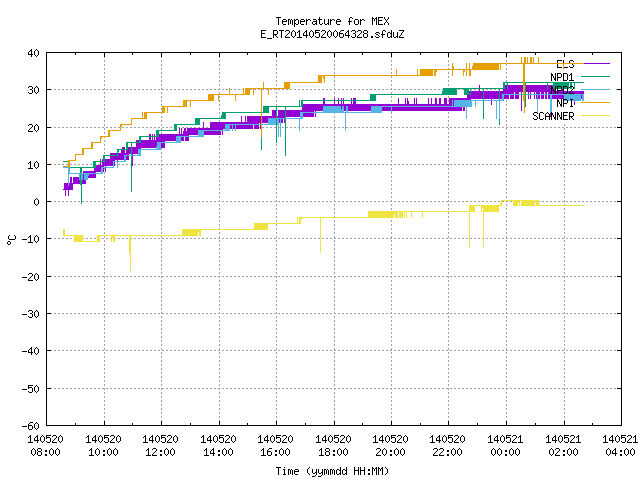Click the NPI legend label
This screenshot has width=640, height=480.
(x=565, y=103)
